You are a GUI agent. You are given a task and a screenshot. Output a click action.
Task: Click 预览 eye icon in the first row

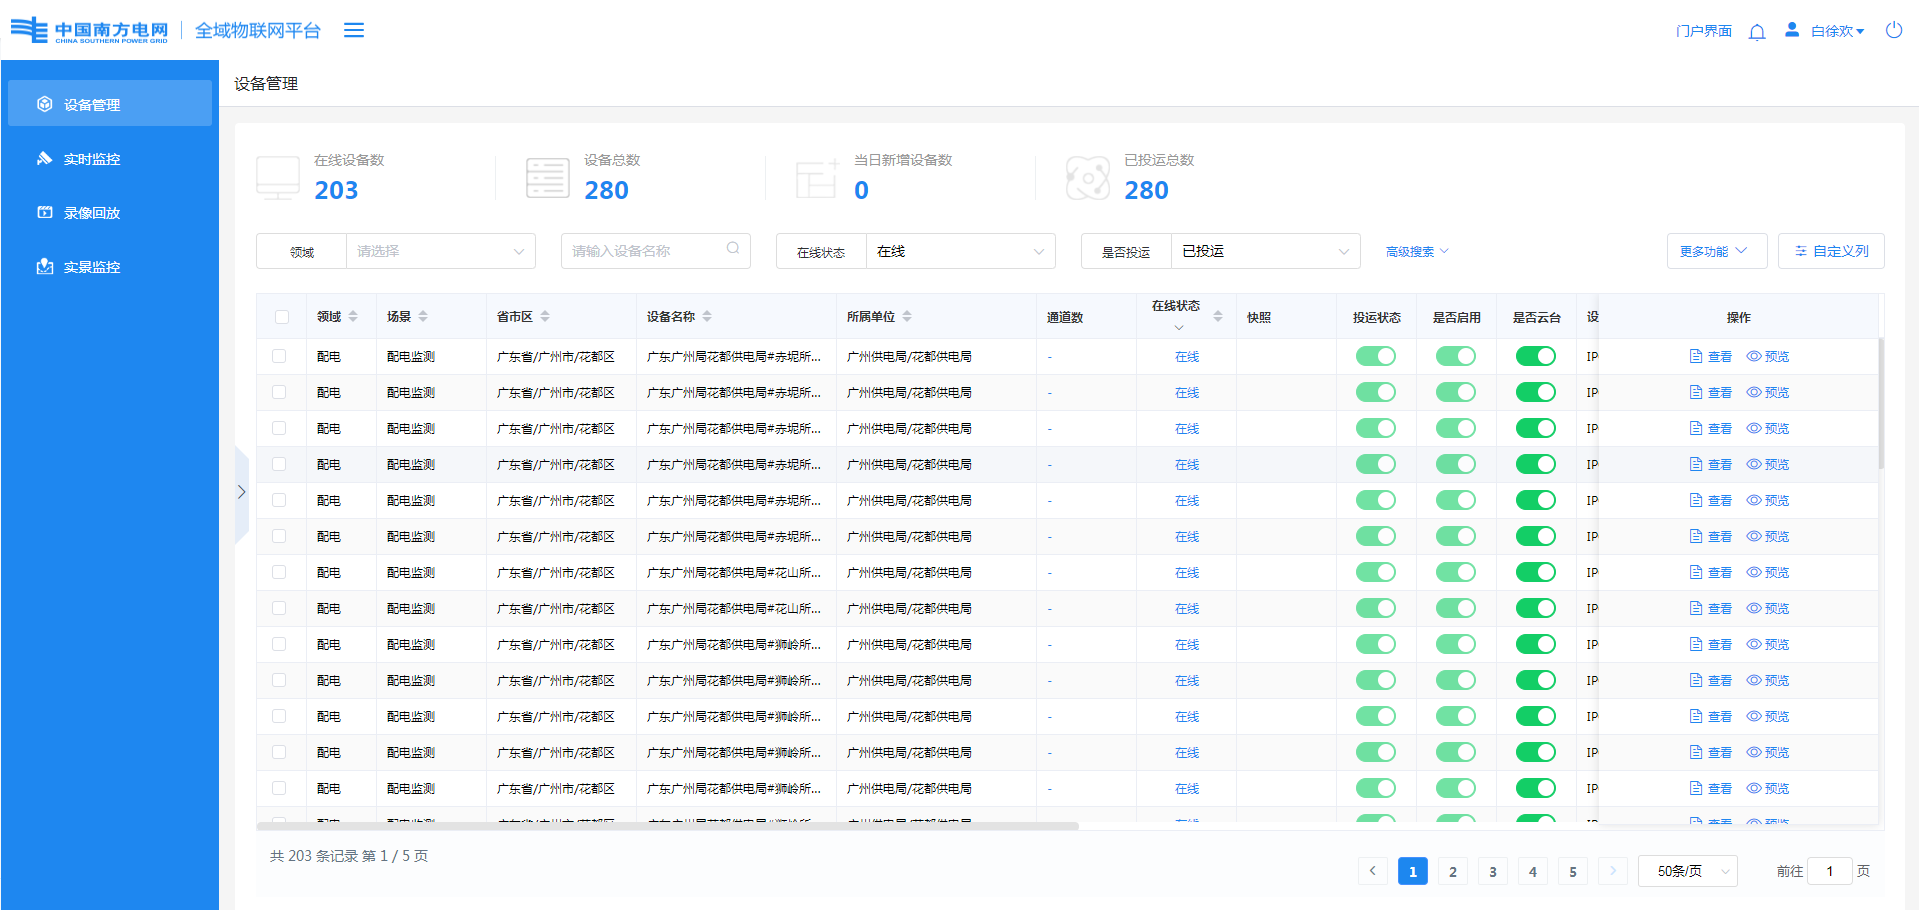pos(1754,356)
